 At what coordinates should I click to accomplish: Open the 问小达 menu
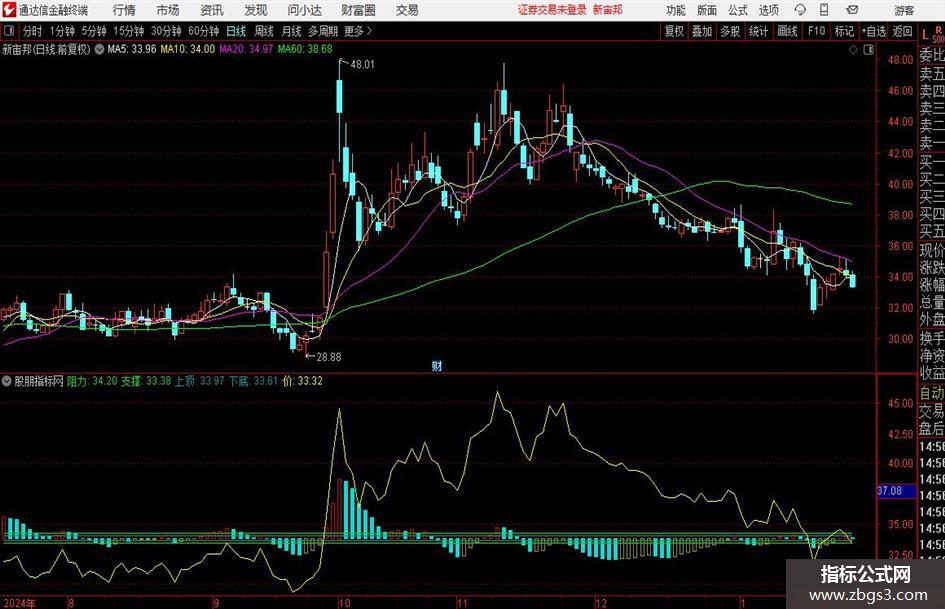(x=304, y=10)
